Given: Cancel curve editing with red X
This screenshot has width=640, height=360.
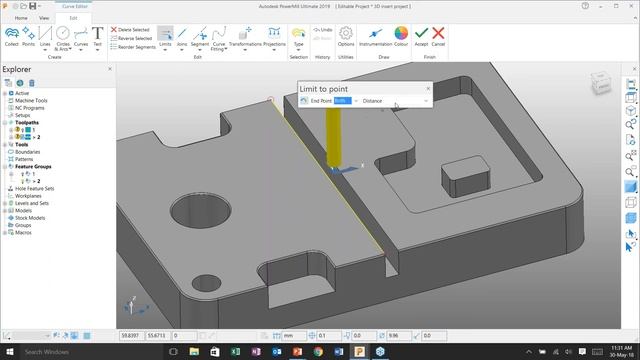Looking at the screenshot, I should coord(438,36).
